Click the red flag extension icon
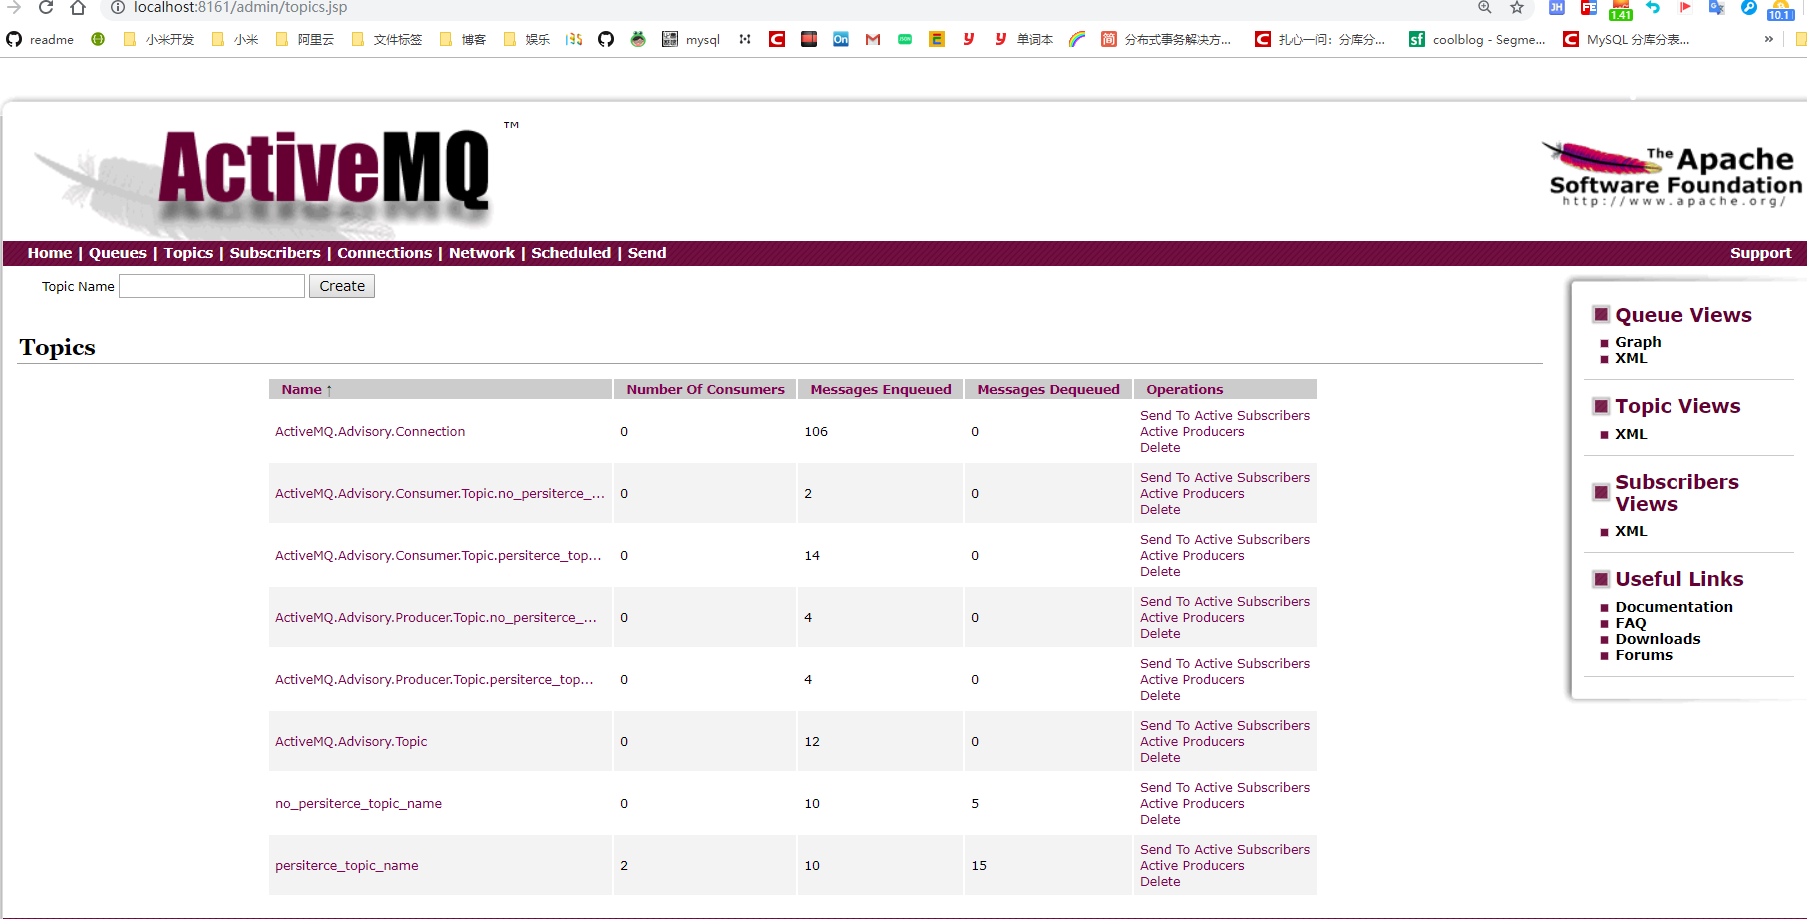1807x919 pixels. (x=1685, y=7)
